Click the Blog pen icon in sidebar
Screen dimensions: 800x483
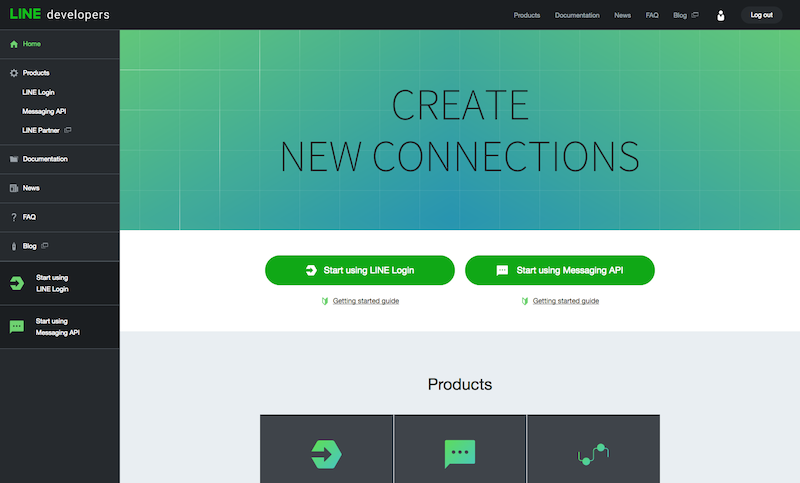14,246
